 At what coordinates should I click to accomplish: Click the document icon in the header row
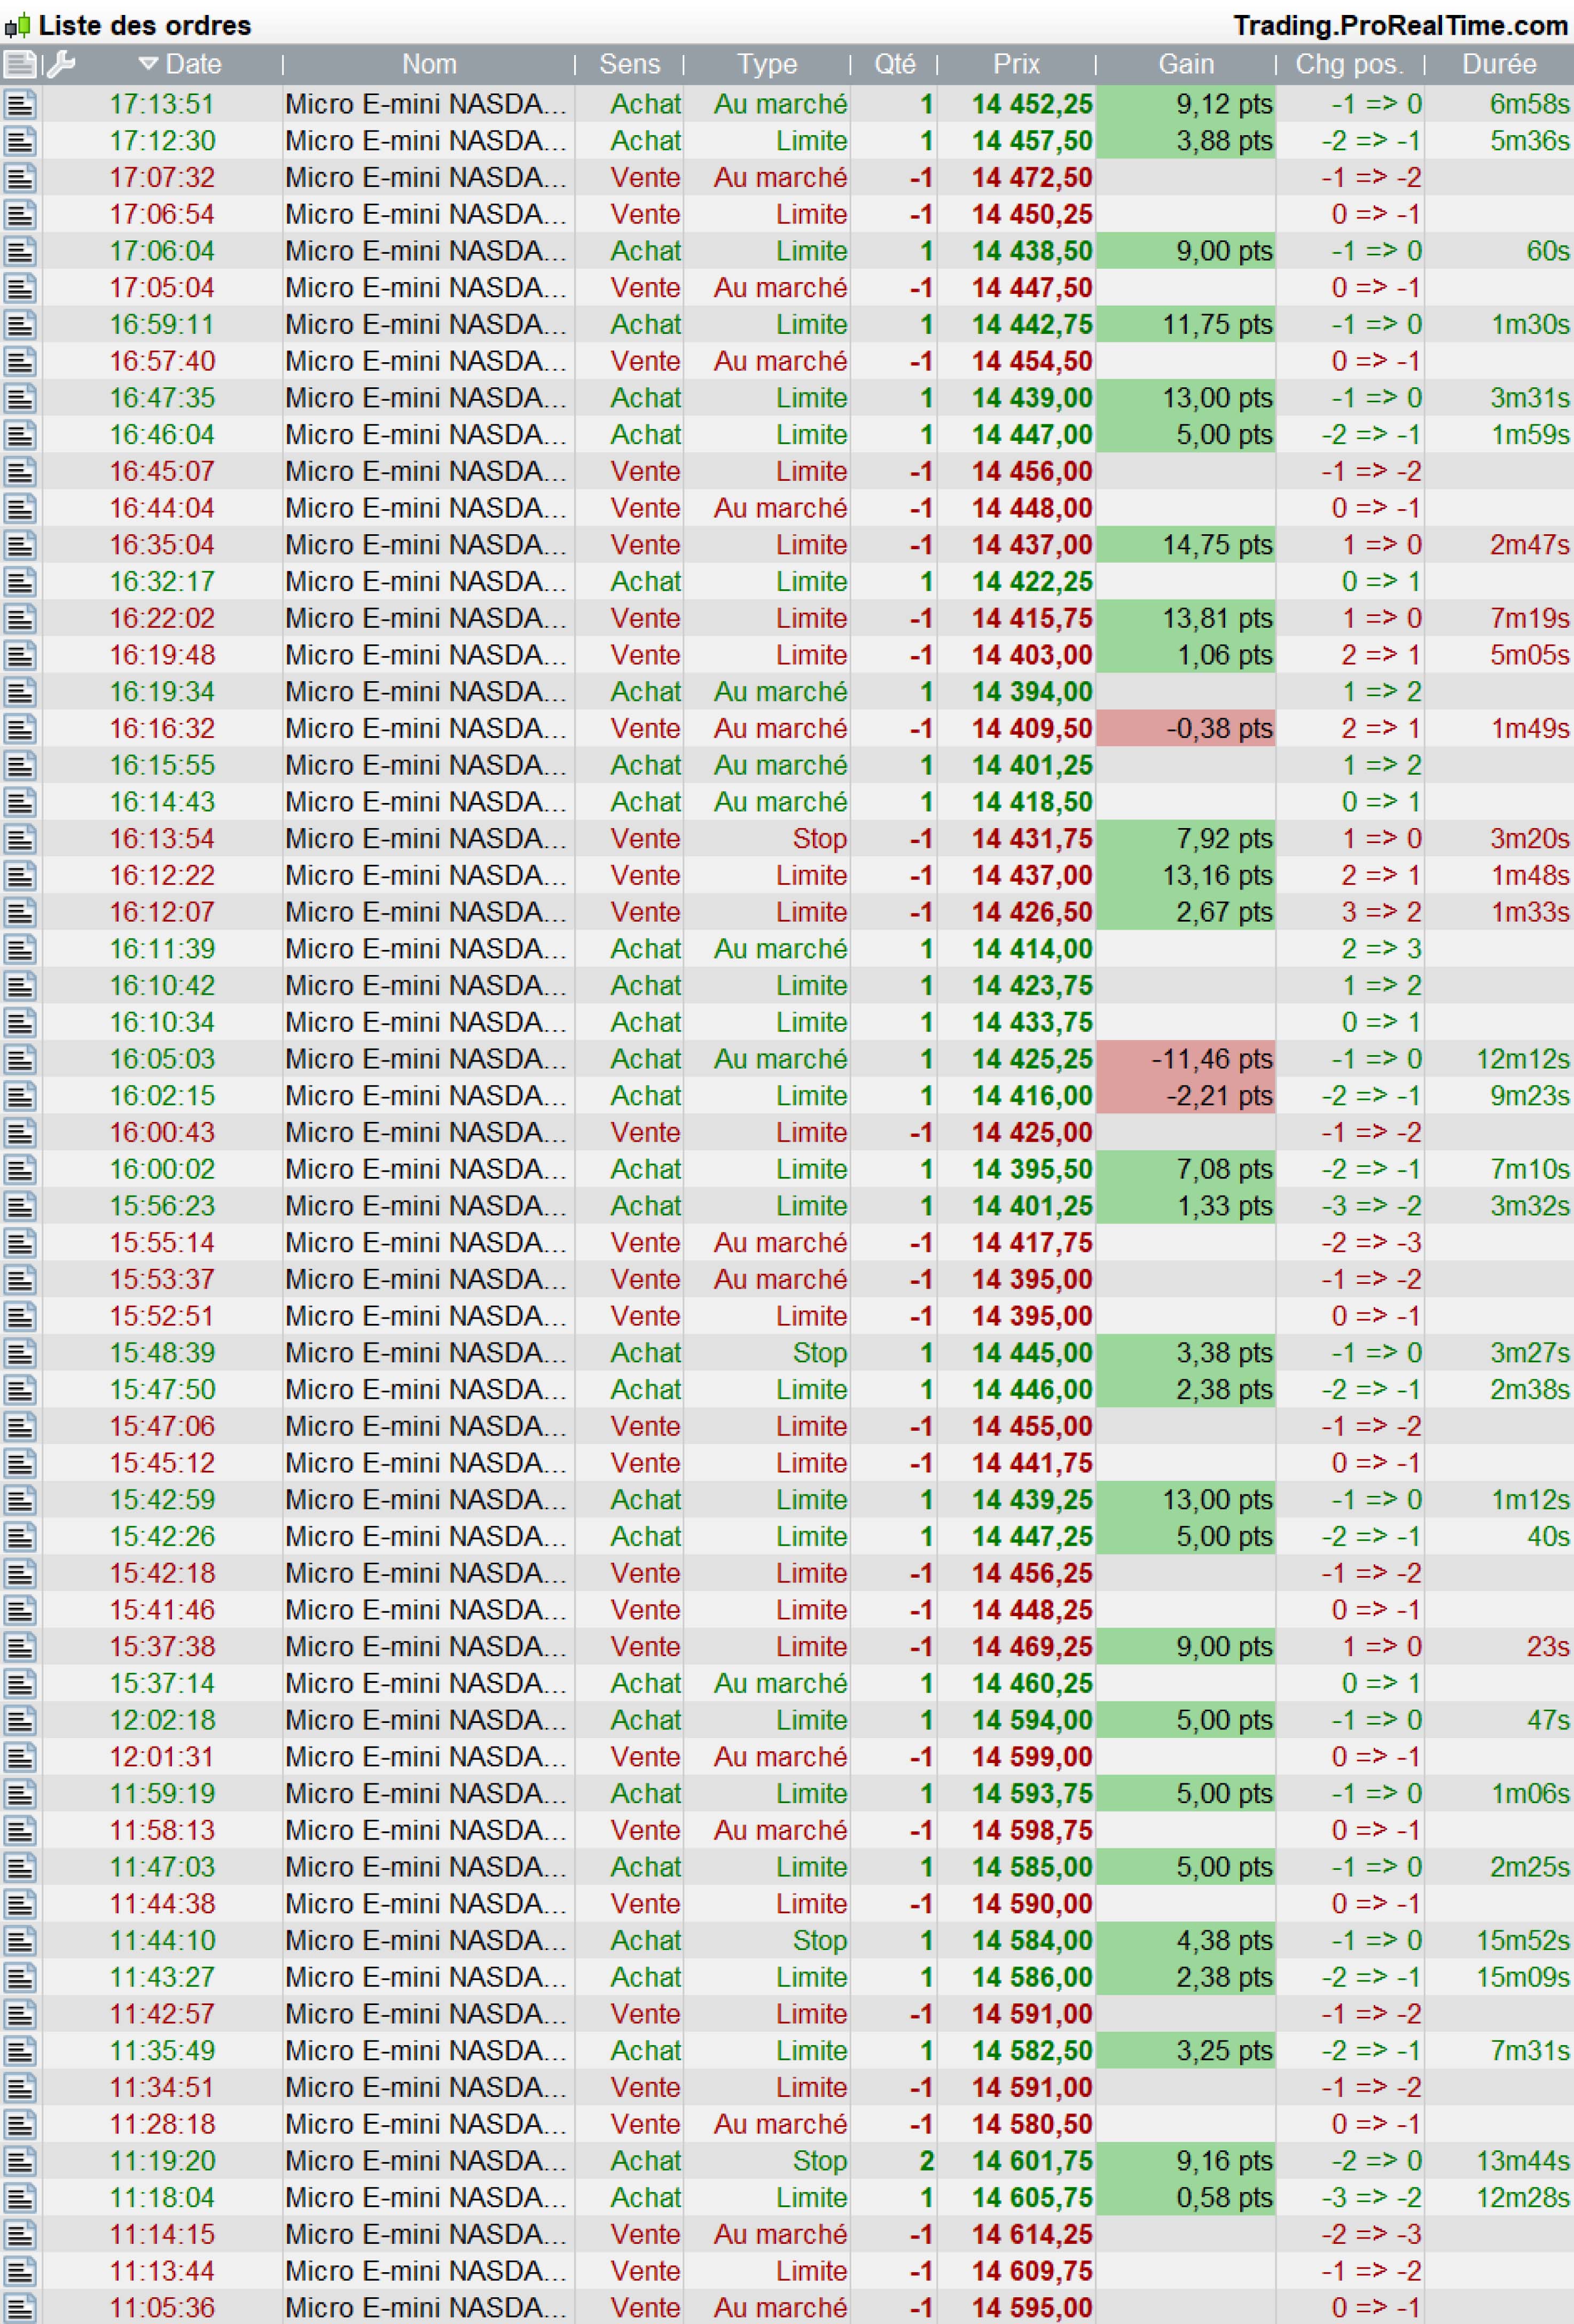19,65
